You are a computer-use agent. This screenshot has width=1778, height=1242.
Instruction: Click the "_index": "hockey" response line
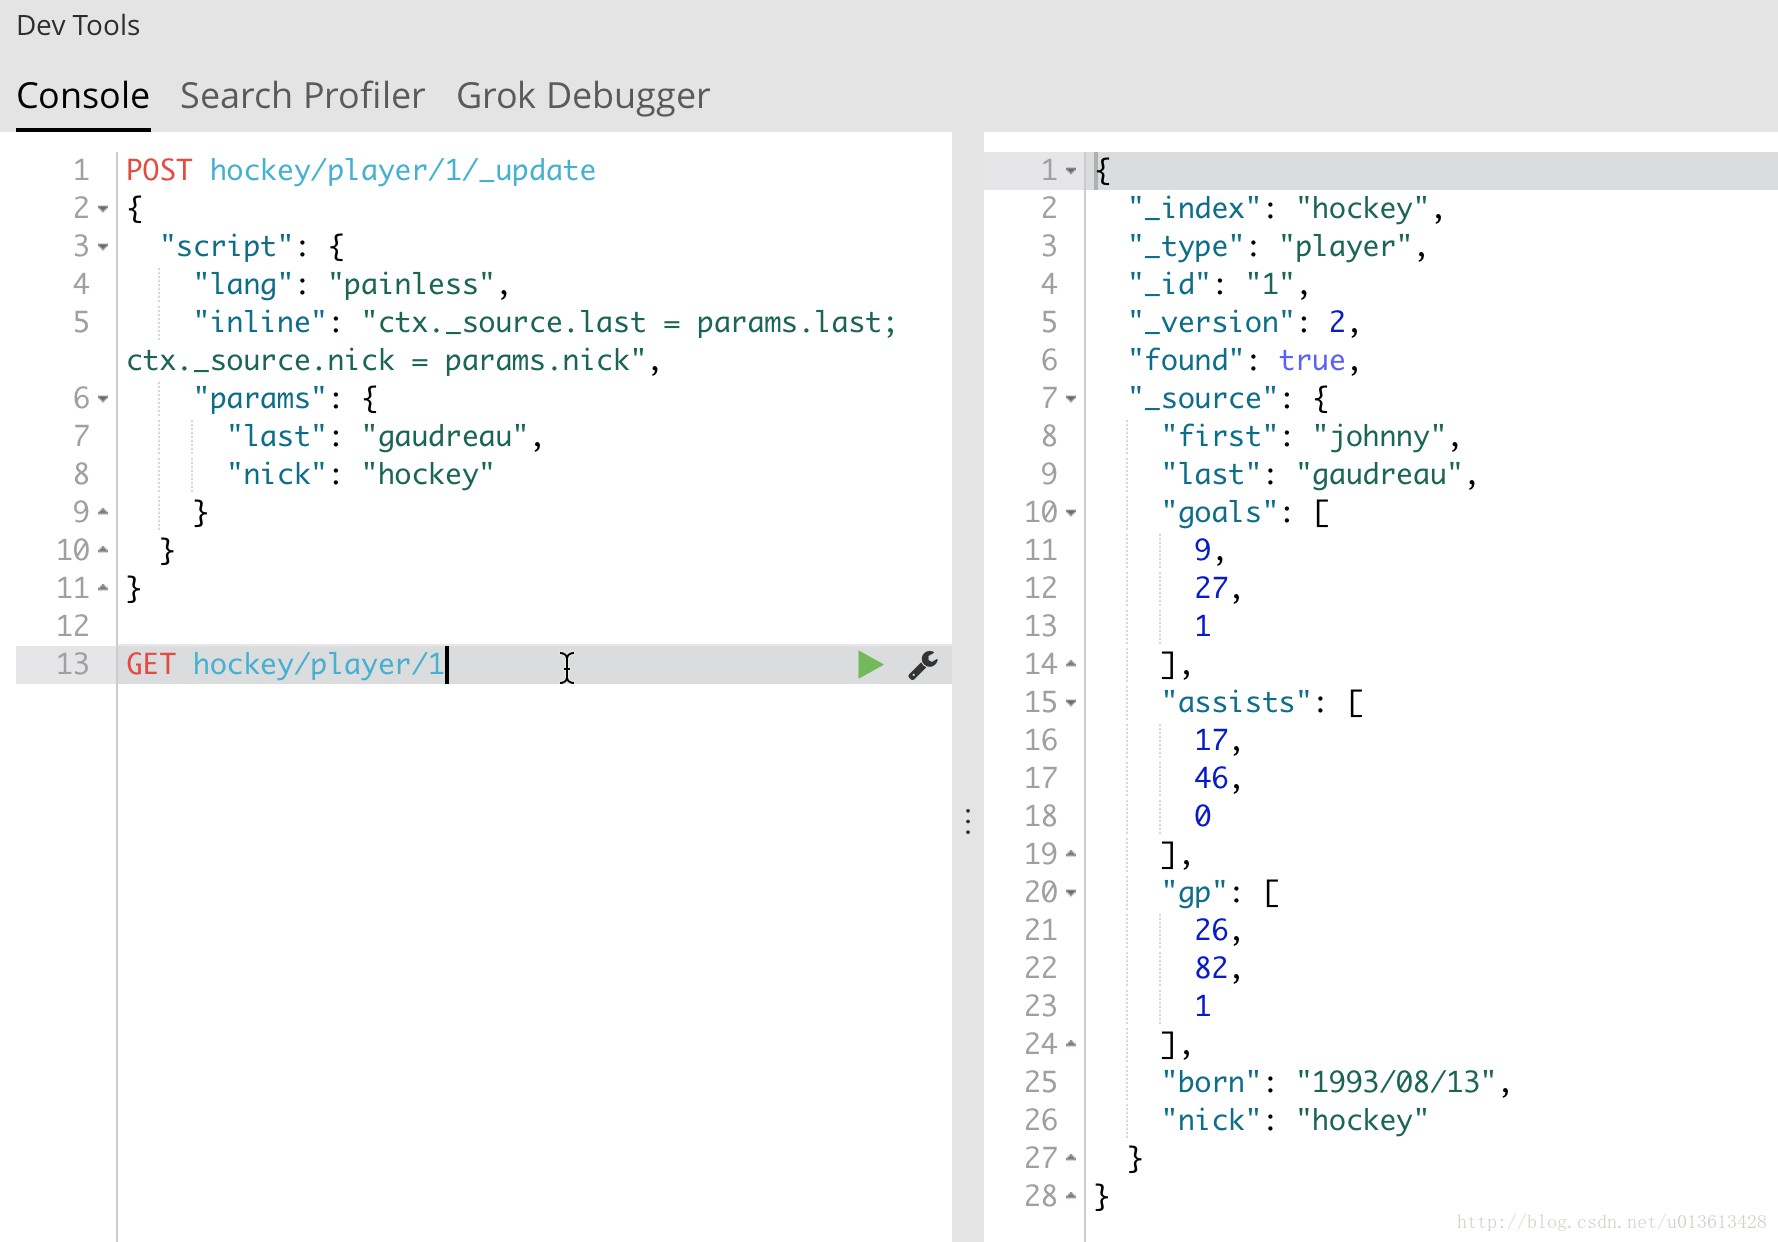[x=1286, y=209]
